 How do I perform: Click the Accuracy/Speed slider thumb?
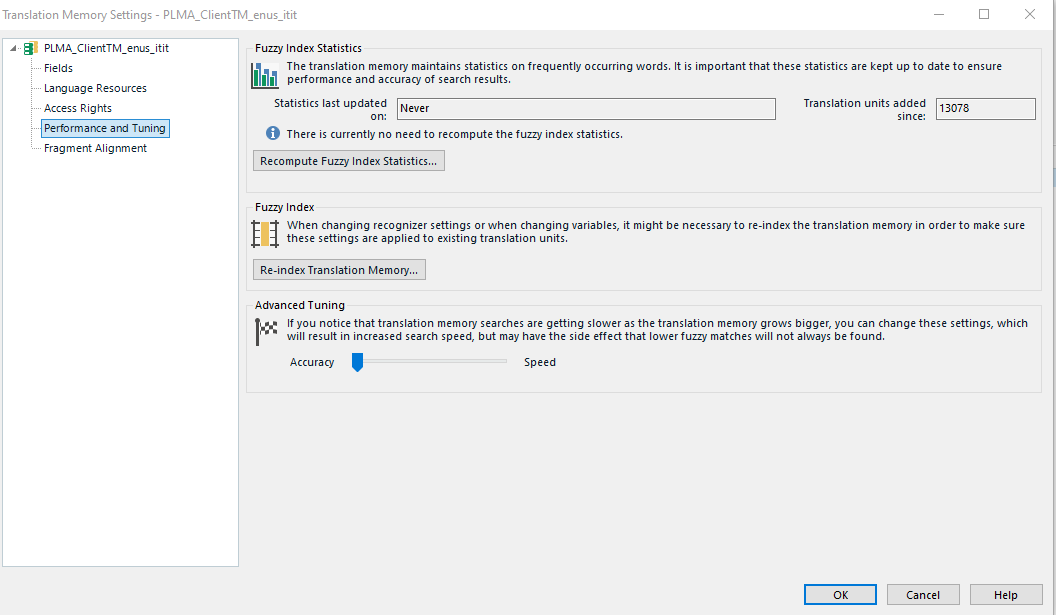(x=358, y=362)
